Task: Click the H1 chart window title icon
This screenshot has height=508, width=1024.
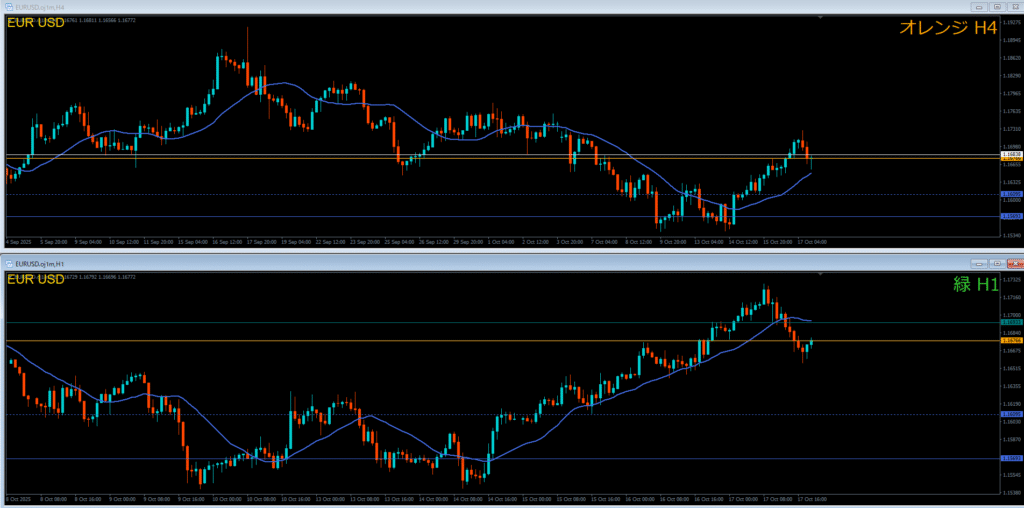Action: click(8, 264)
